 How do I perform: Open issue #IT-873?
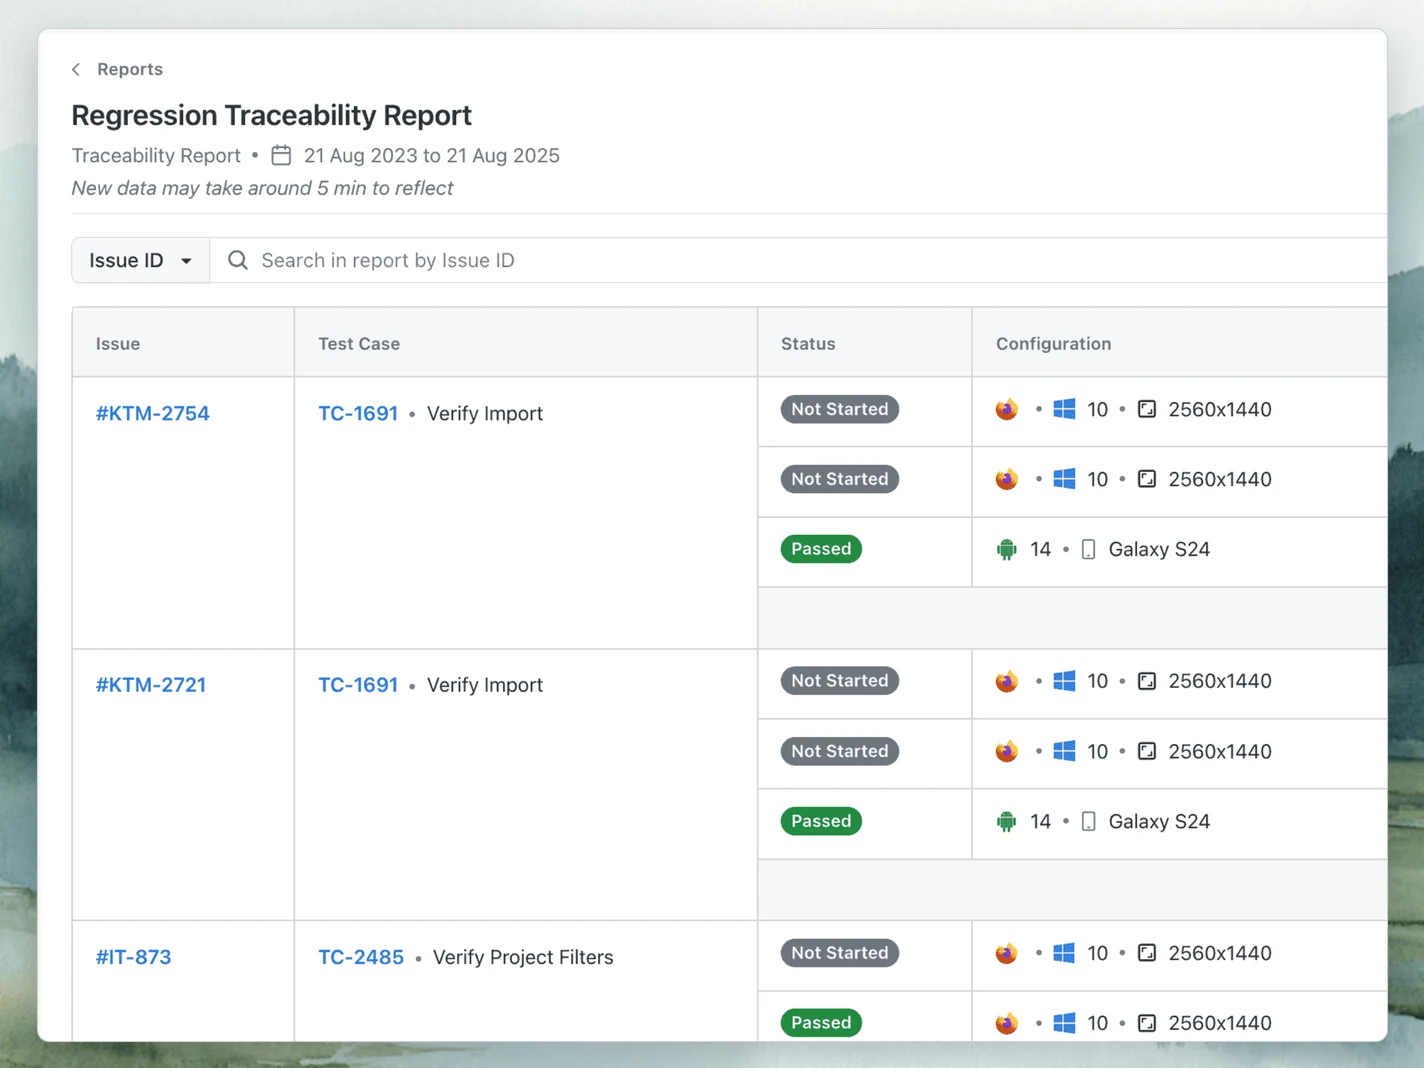pyautogui.click(x=134, y=957)
